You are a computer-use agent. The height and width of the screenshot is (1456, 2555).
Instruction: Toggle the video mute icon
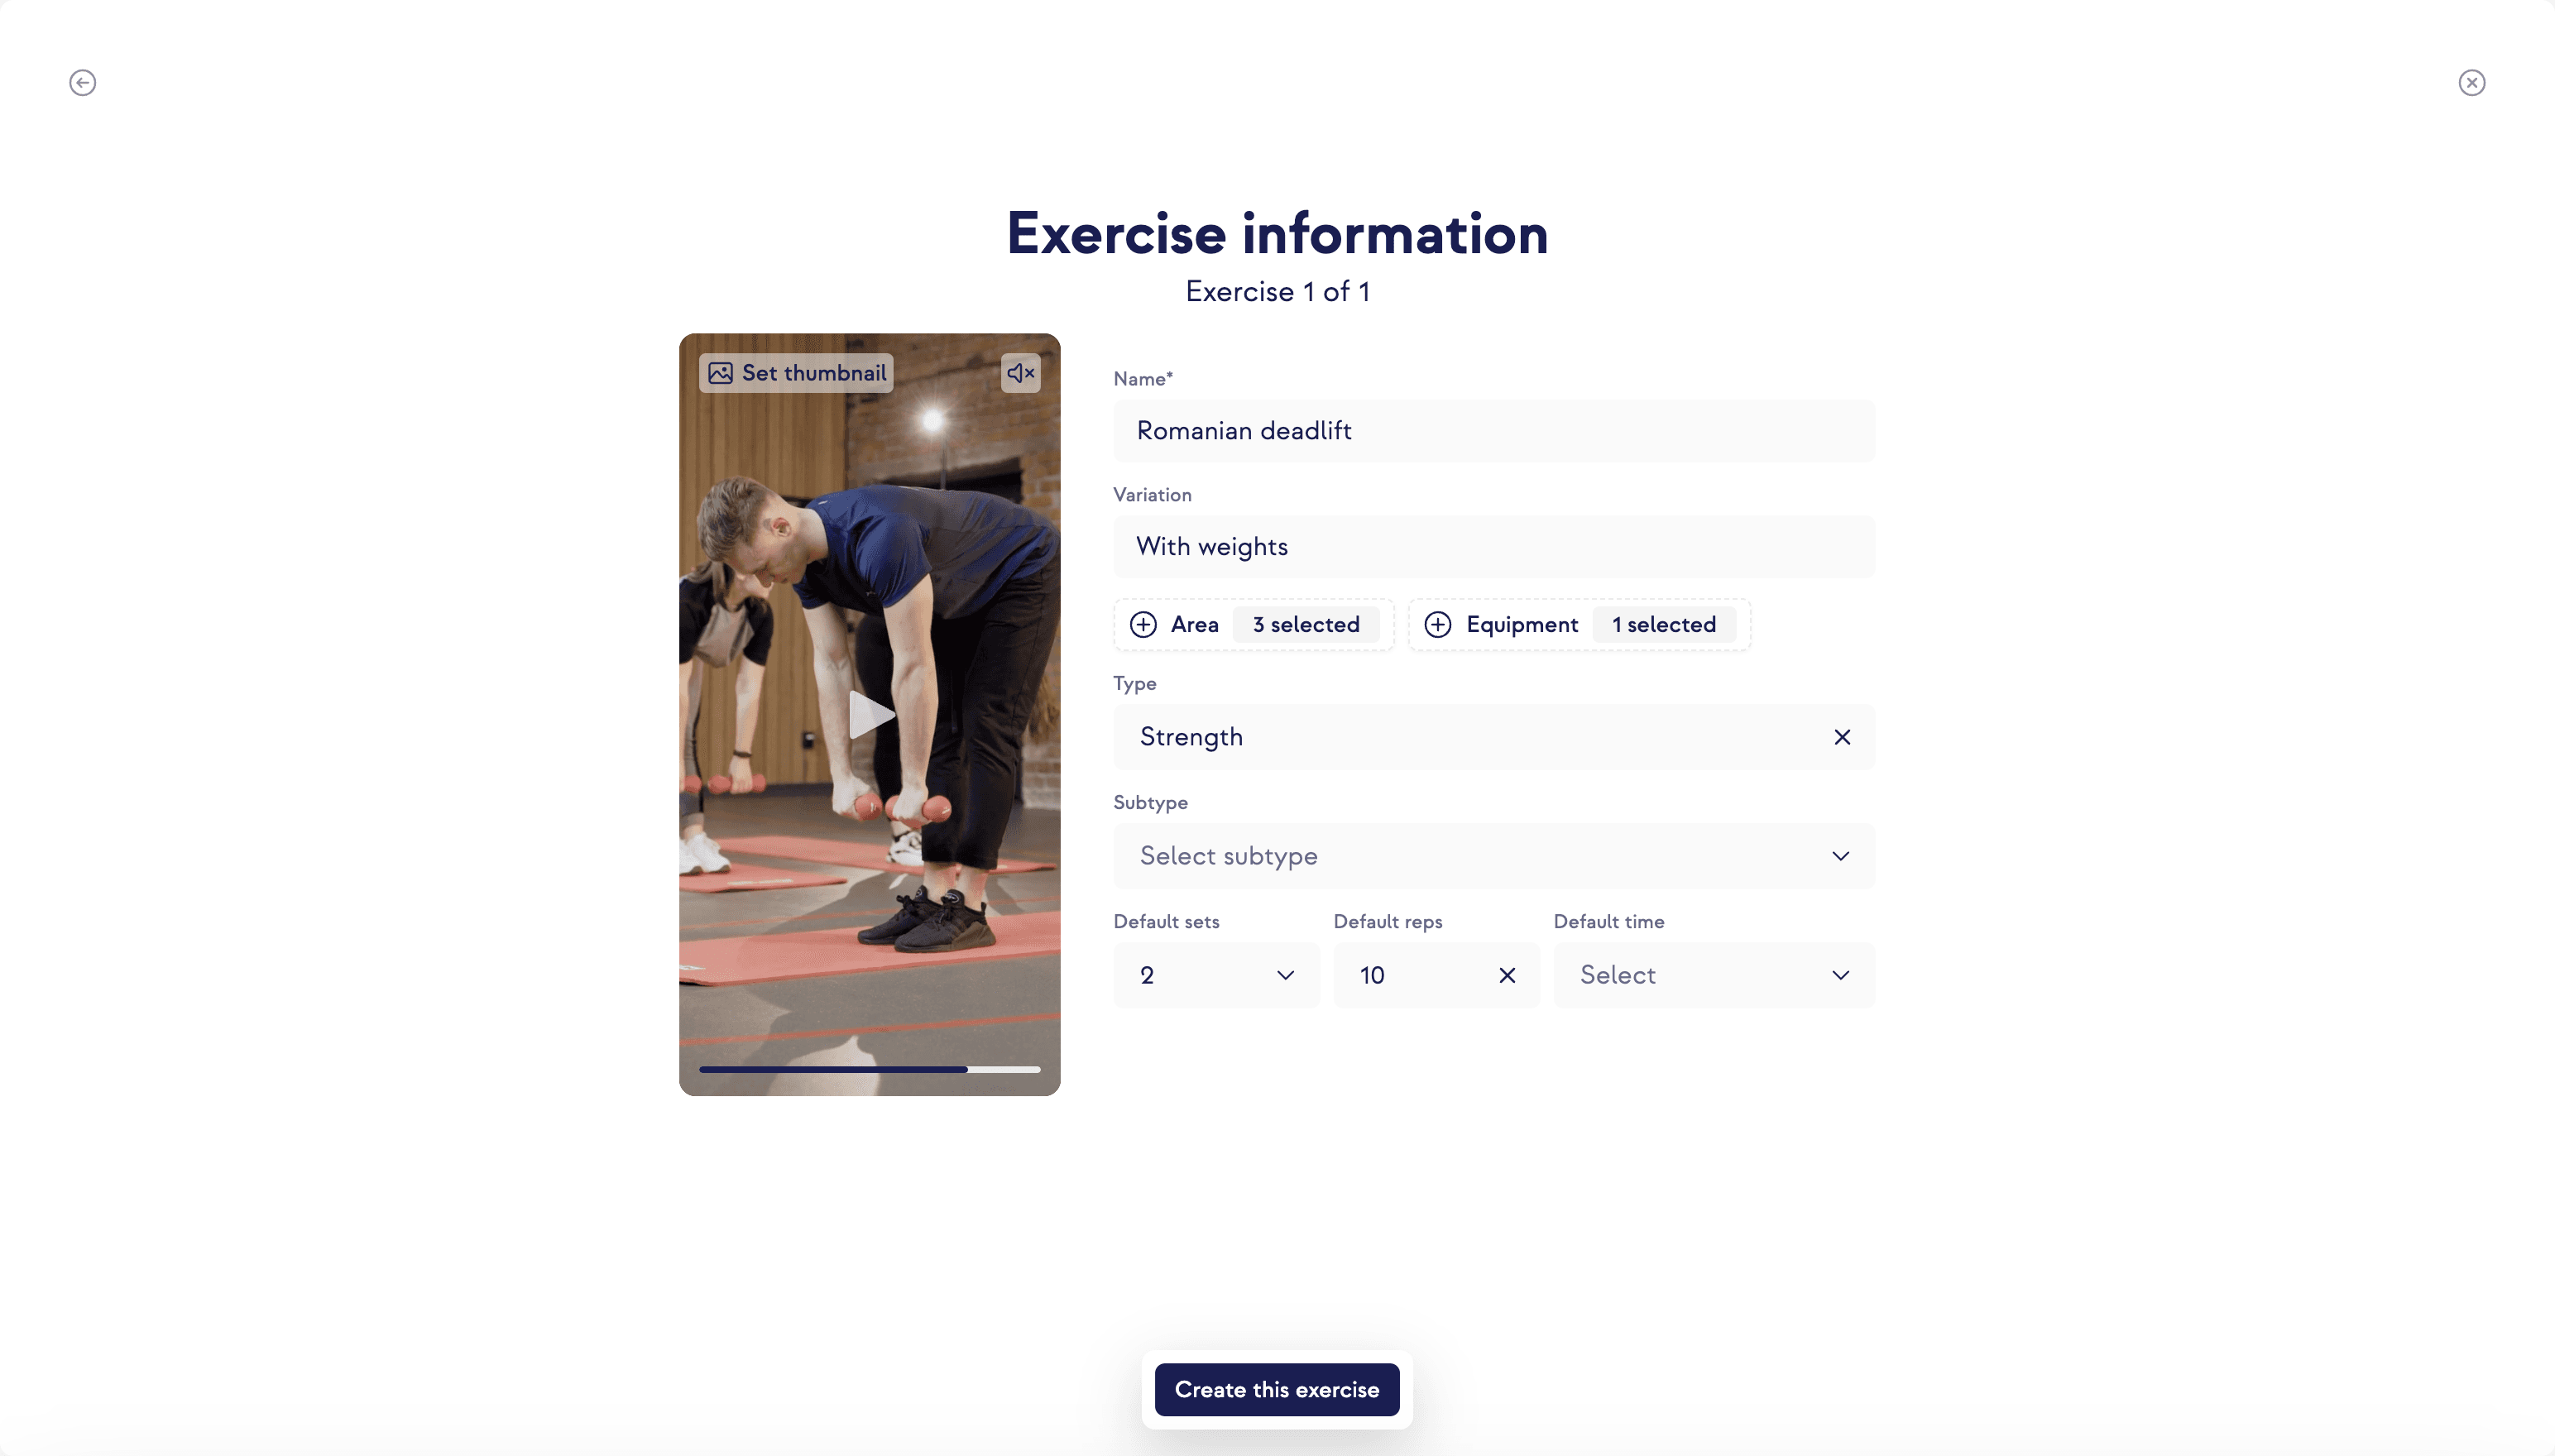pos(1021,372)
